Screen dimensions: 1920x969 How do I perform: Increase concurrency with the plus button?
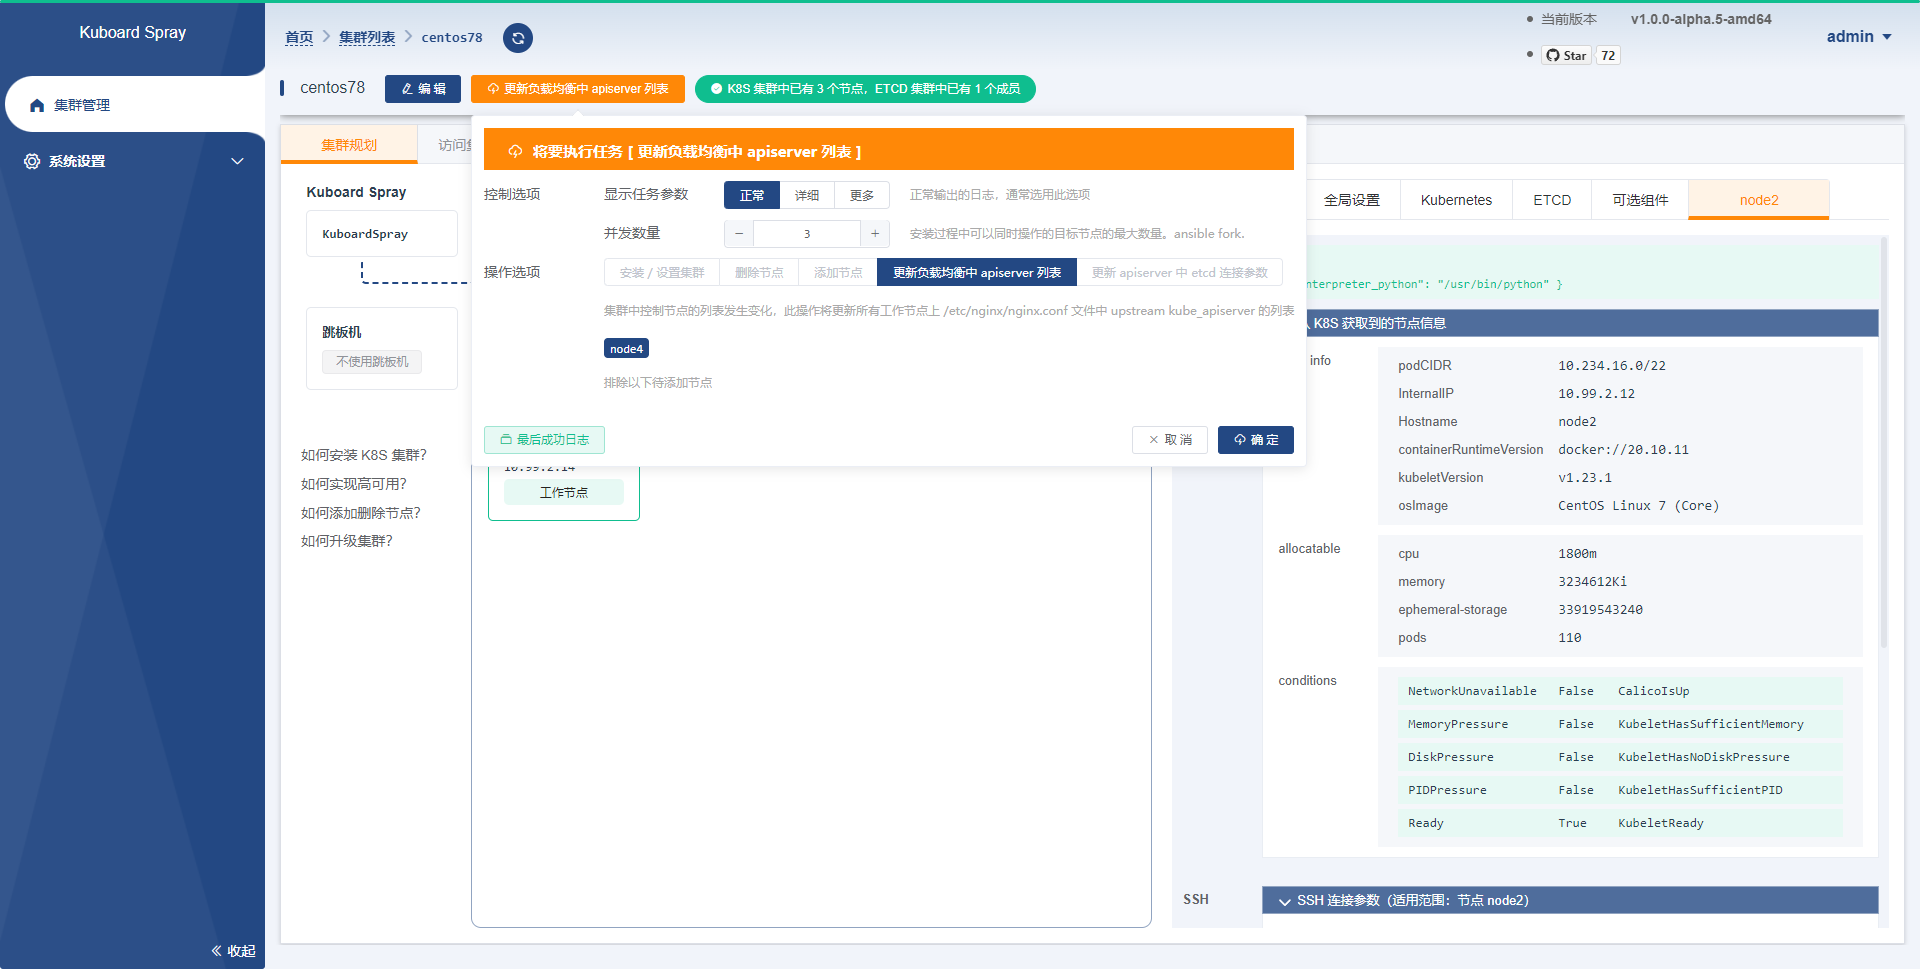[875, 234]
